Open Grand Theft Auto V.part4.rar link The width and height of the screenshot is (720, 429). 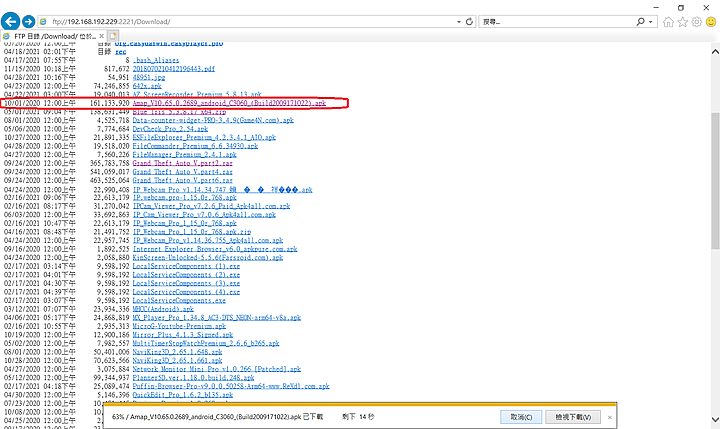point(183,172)
